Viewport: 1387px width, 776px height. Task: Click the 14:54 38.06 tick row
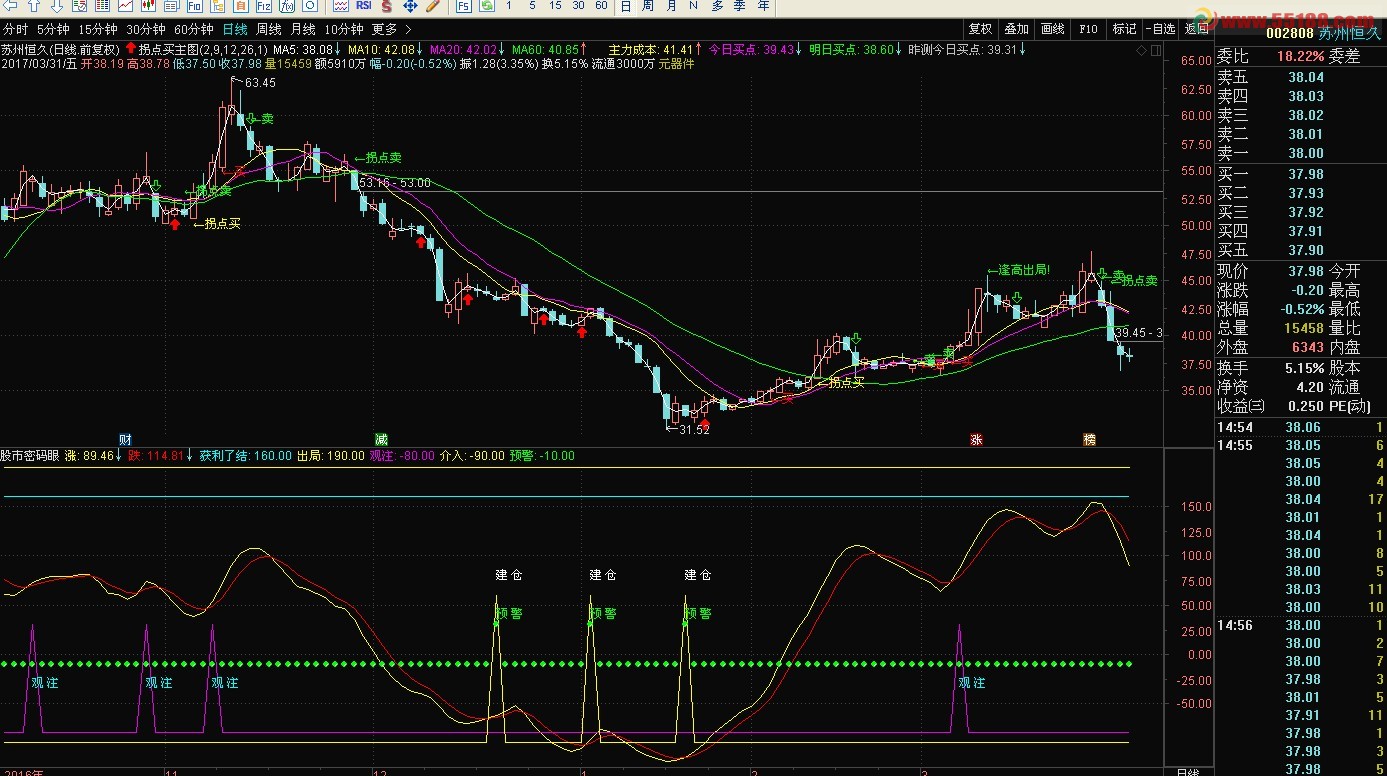[1299, 427]
